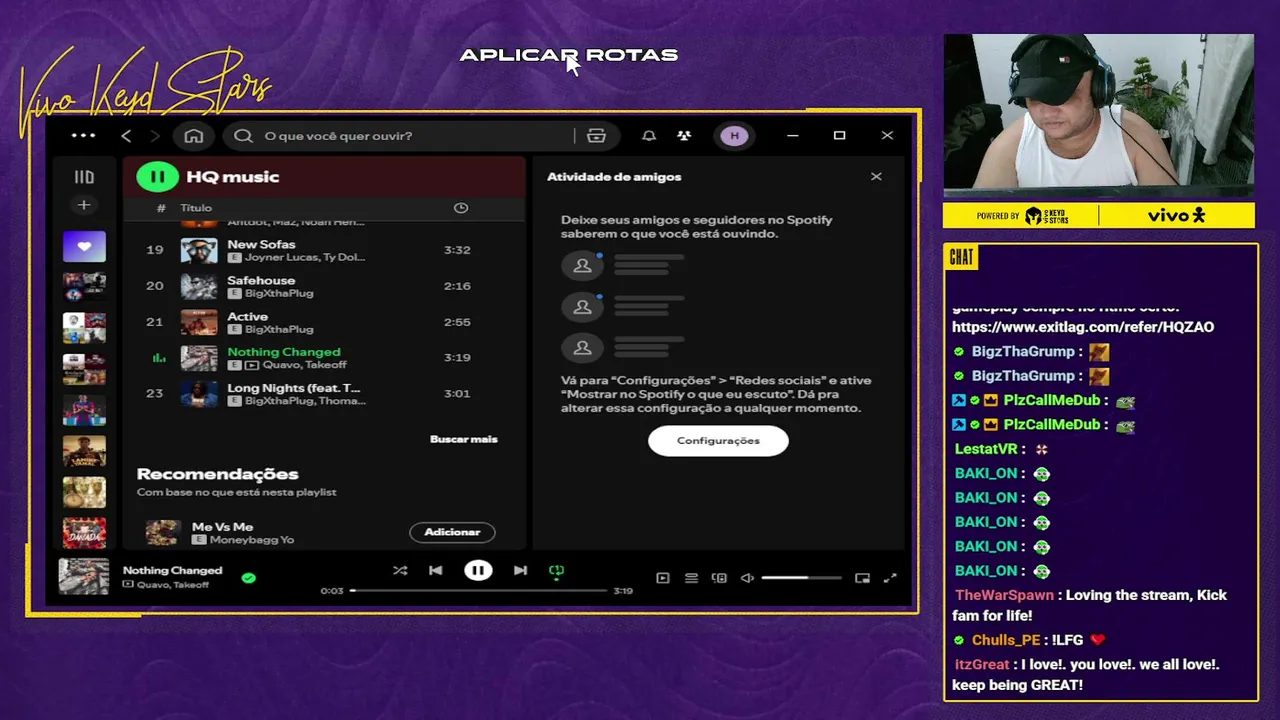The image size is (1280, 720).
Task: Click username LestatVR in chat
Action: [x=986, y=449]
